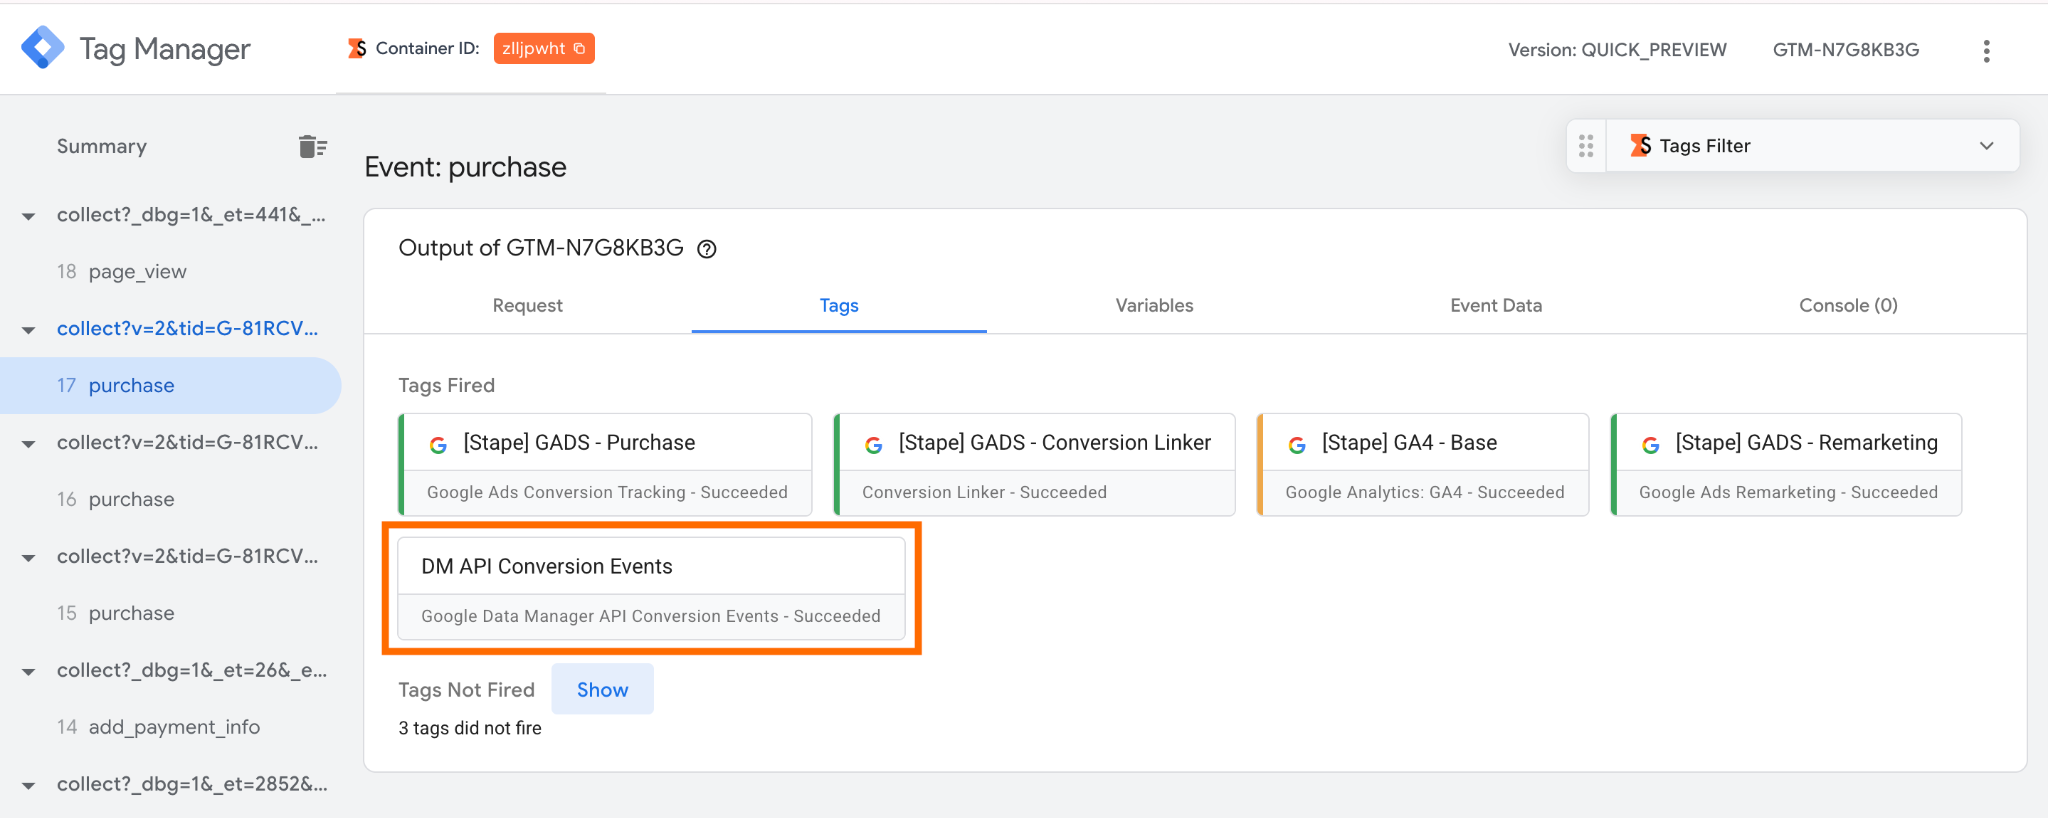
Task: Open the [Stape] GADS - Purchase tag card
Action: coord(605,465)
